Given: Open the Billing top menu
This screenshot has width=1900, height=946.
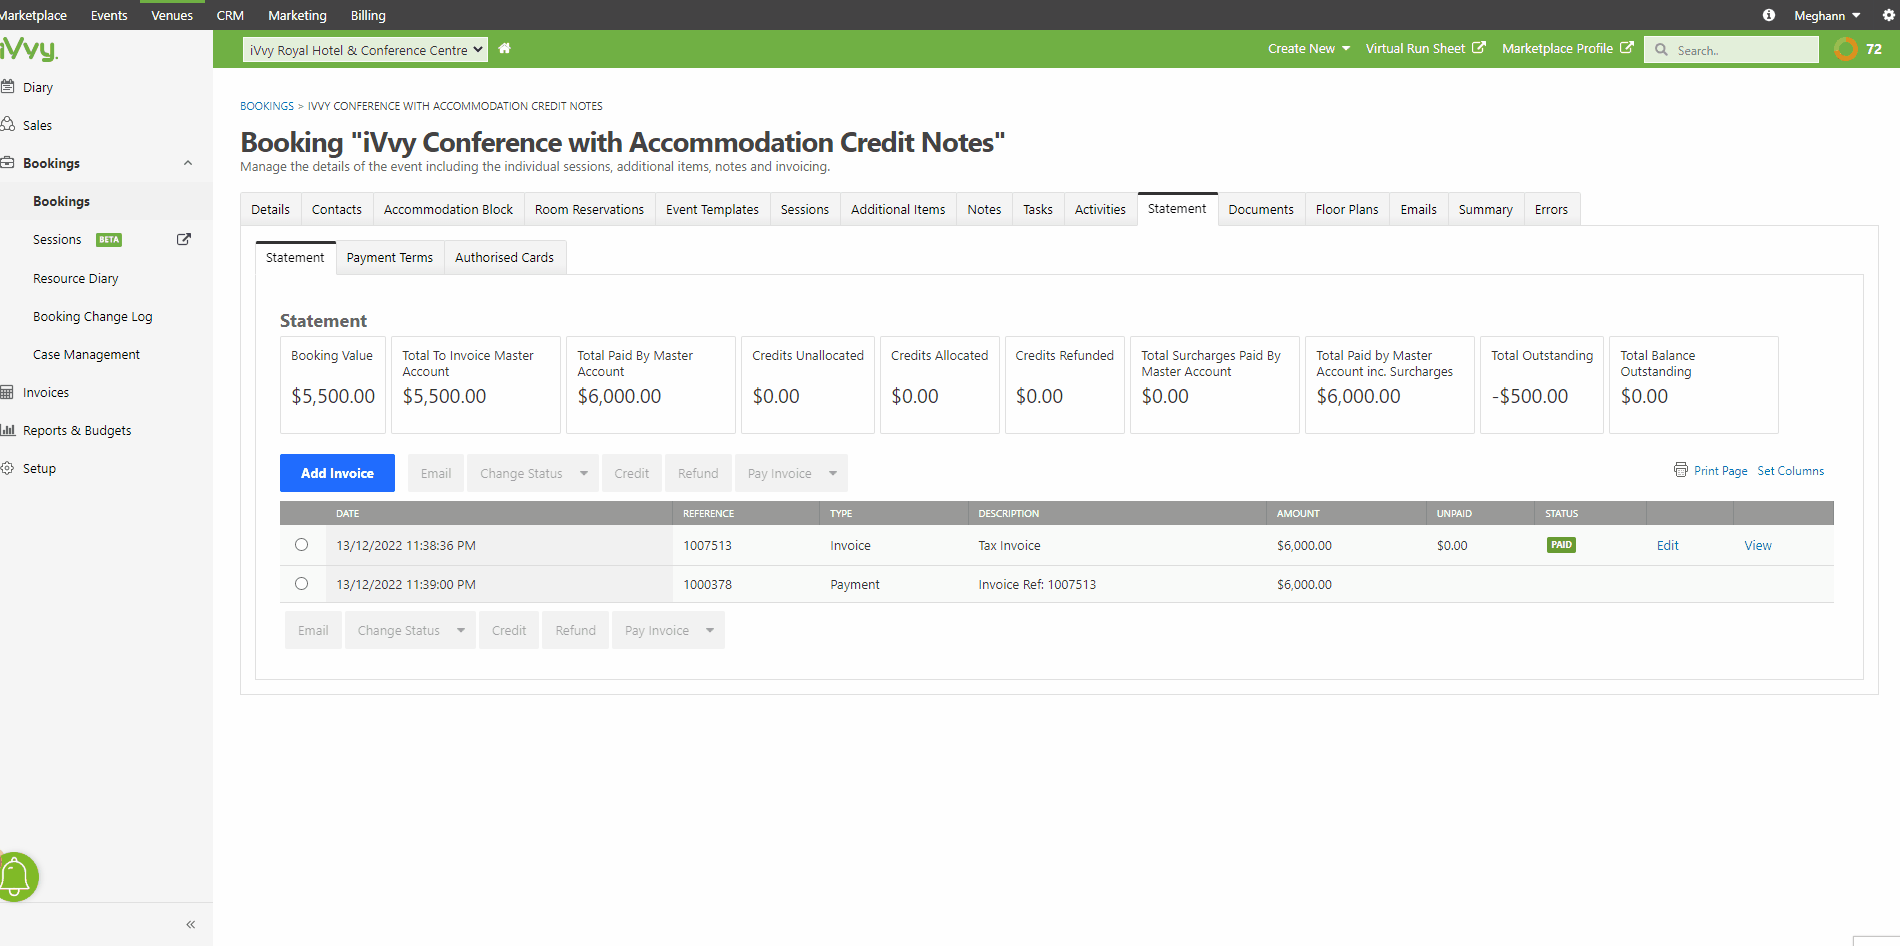Looking at the screenshot, I should click(368, 15).
